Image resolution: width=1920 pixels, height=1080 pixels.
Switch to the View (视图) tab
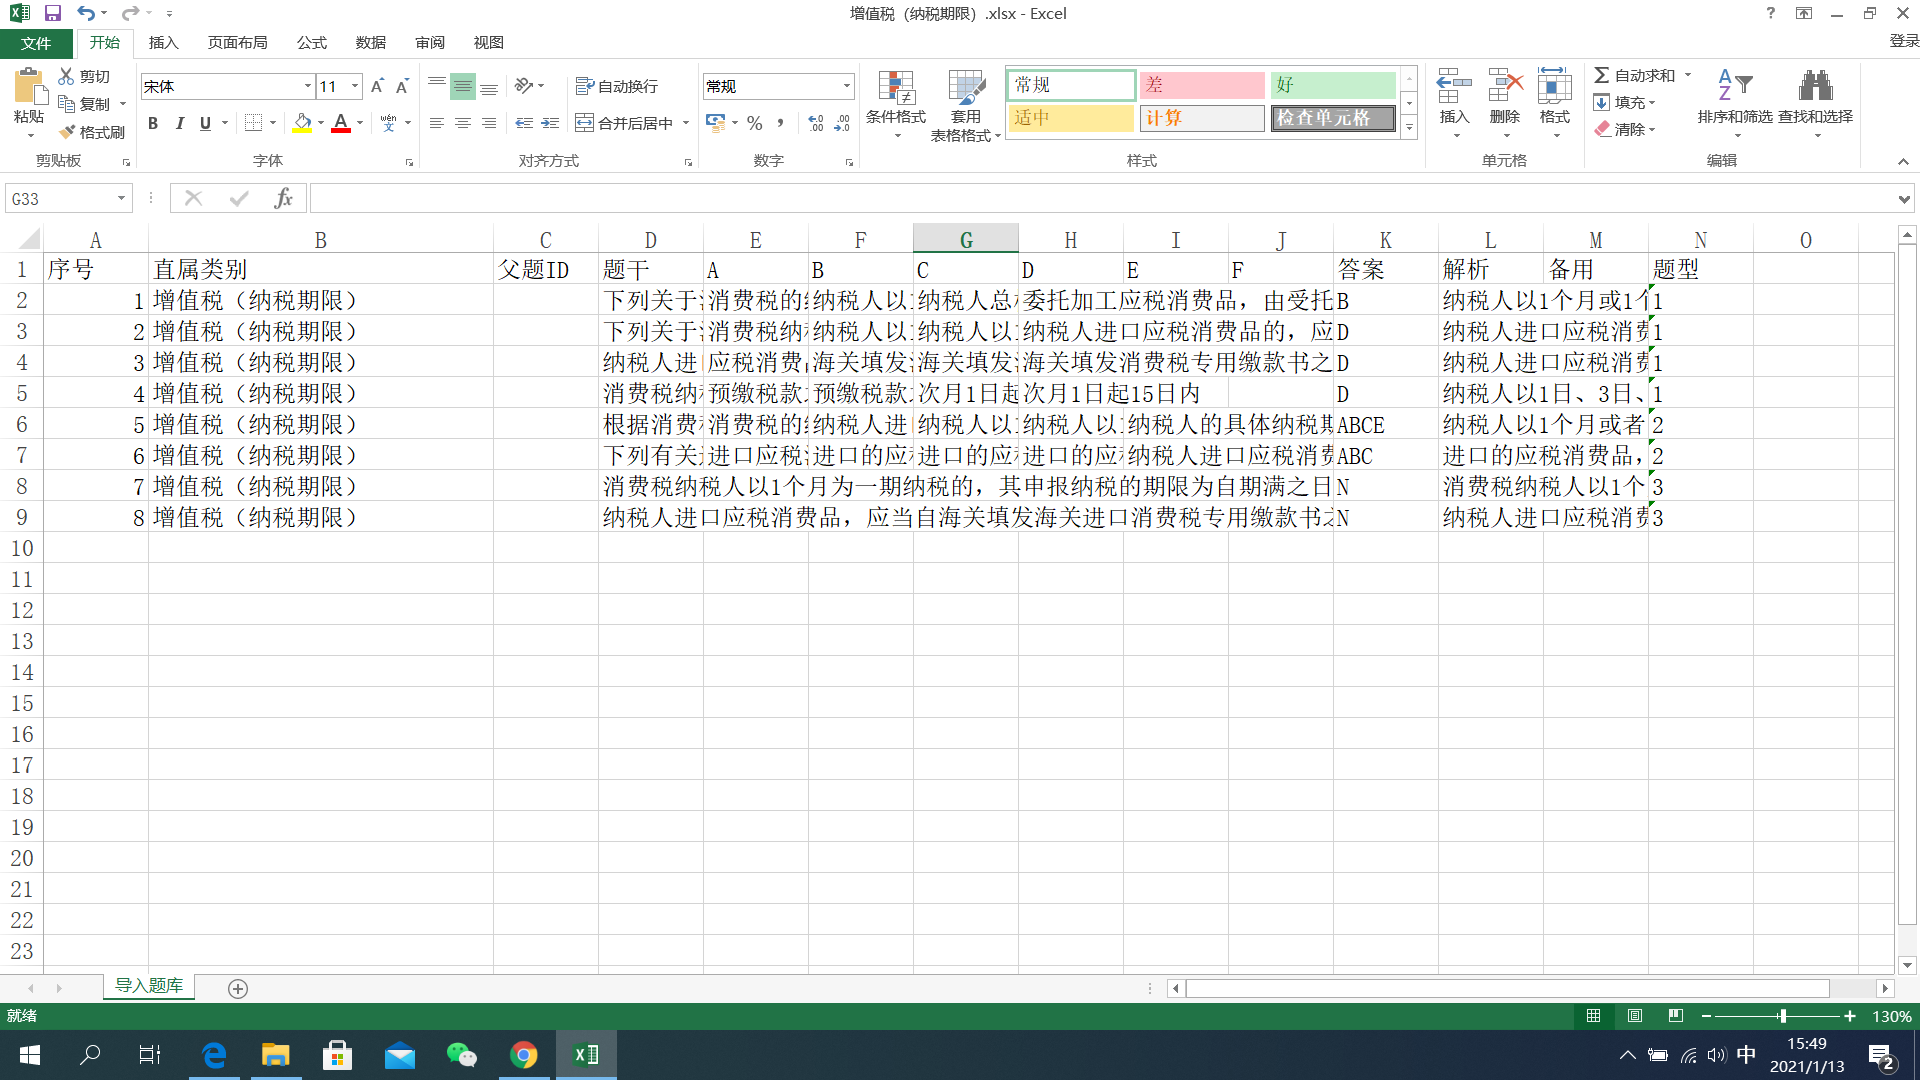click(x=489, y=43)
